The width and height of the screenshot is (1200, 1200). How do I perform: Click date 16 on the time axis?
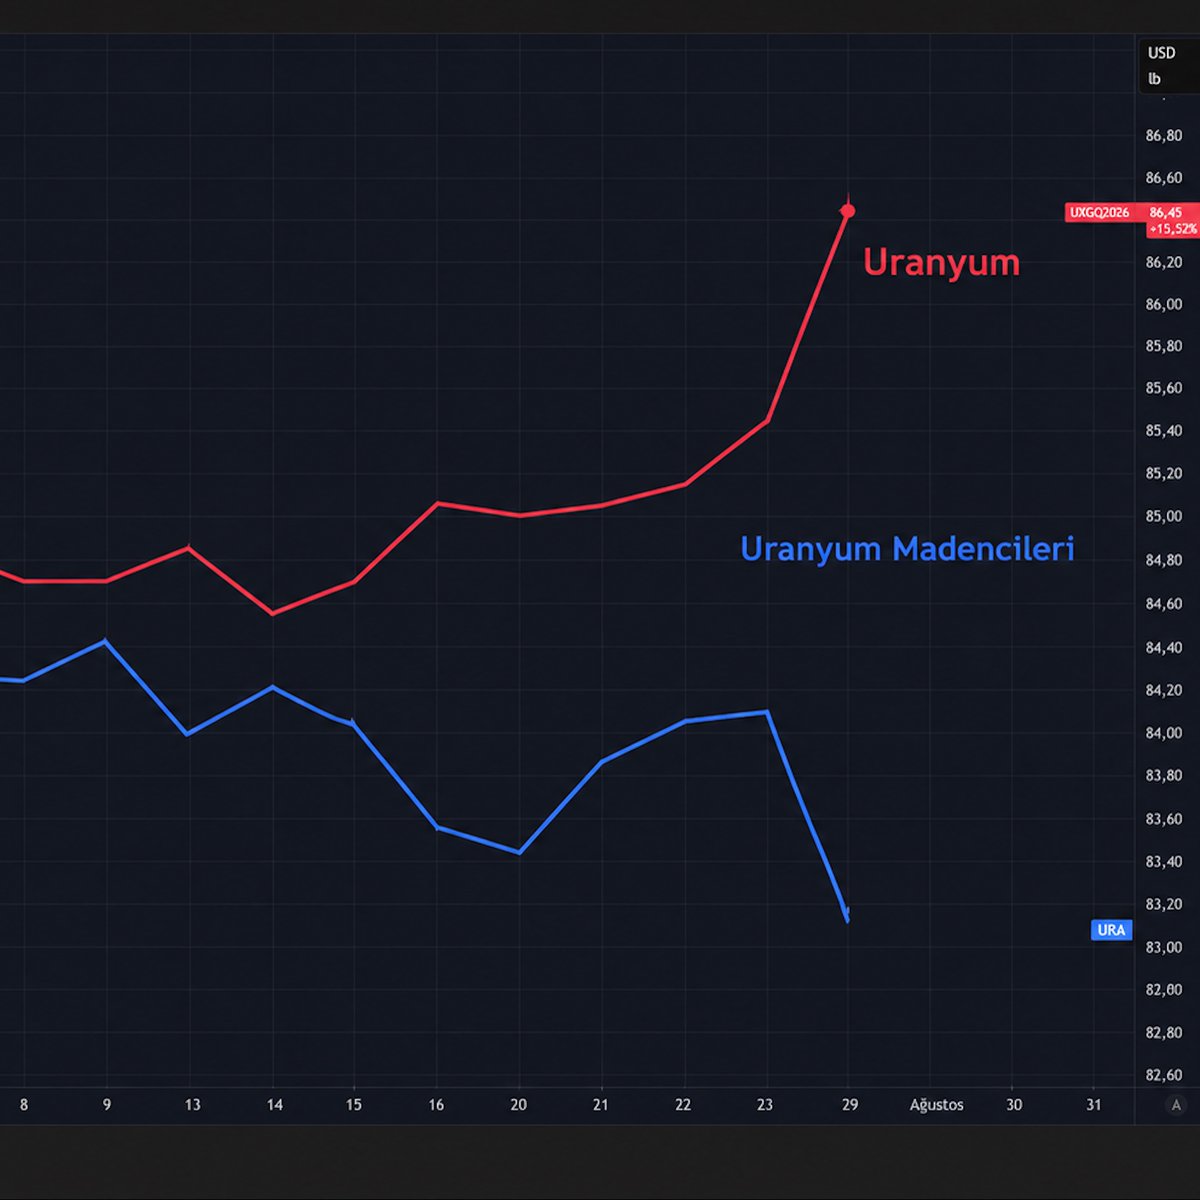tap(436, 1105)
